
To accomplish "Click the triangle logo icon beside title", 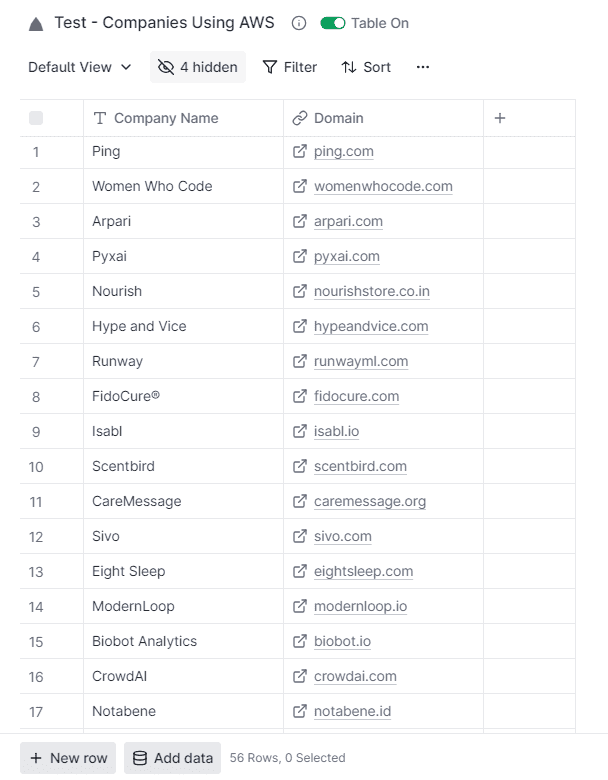I will click(36, 24).
